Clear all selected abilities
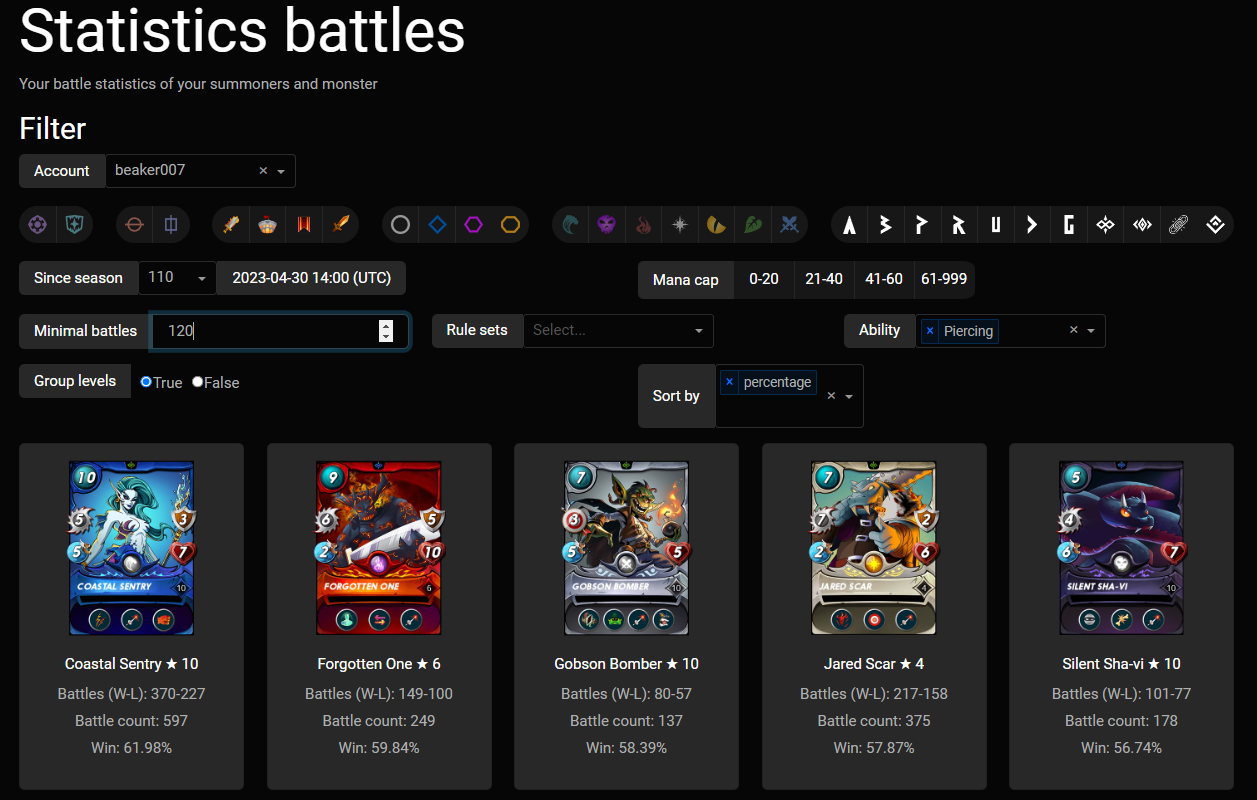Image resolution: width=1257 pixels, height=800 pixels. pyautogui.click(x=1073, y=331)
